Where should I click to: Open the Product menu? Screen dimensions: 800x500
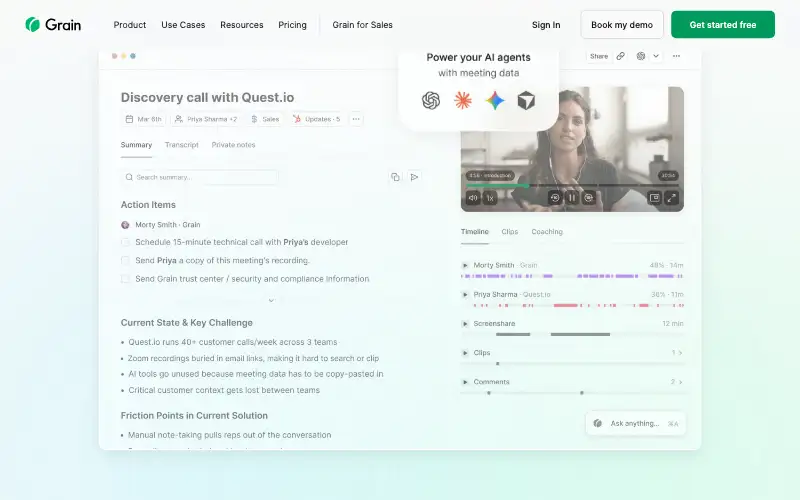130,24
